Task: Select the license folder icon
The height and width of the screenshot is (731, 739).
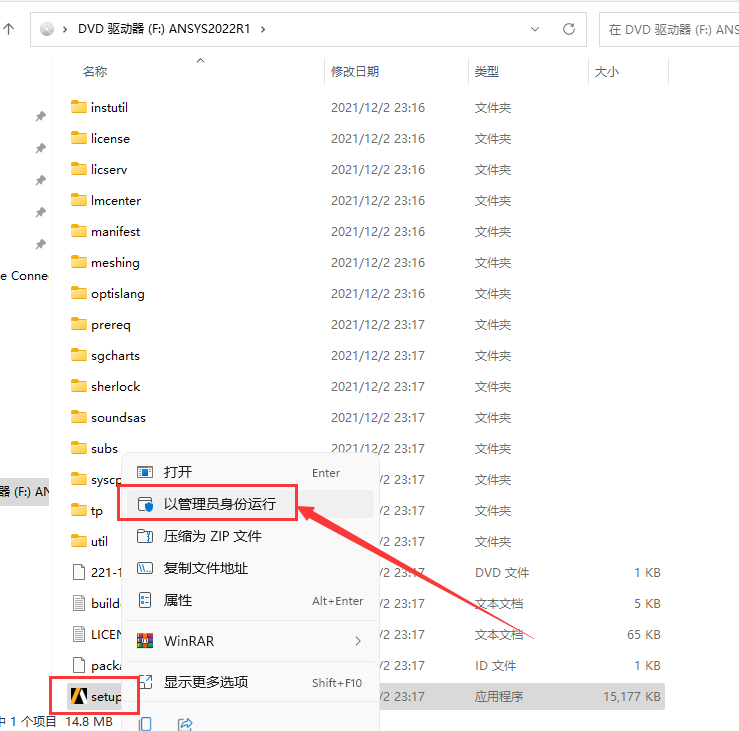Action: 79,138
